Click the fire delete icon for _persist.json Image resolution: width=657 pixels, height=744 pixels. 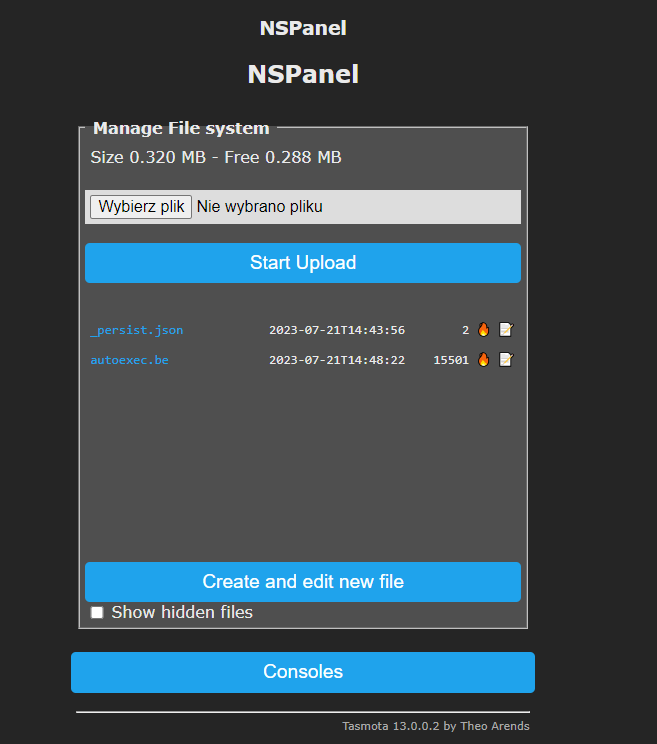coord(484,330)
